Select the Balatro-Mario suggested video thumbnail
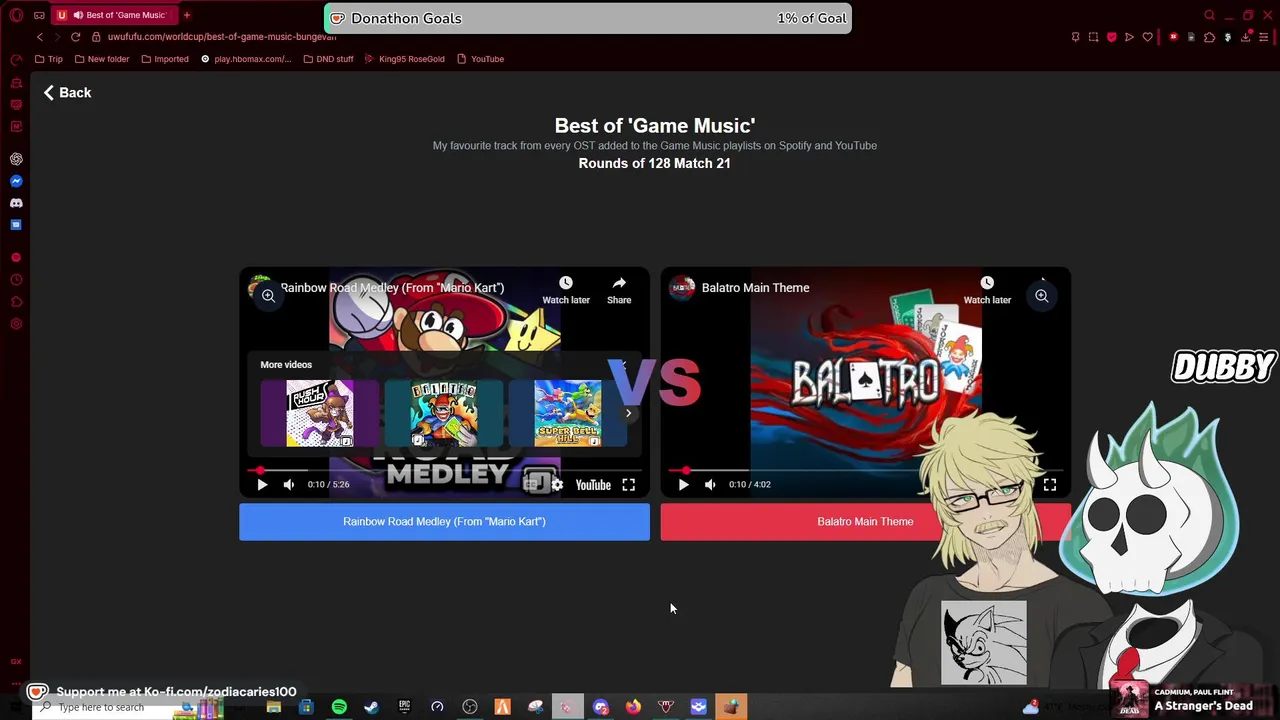1280x720 pixels. point(444,413)
